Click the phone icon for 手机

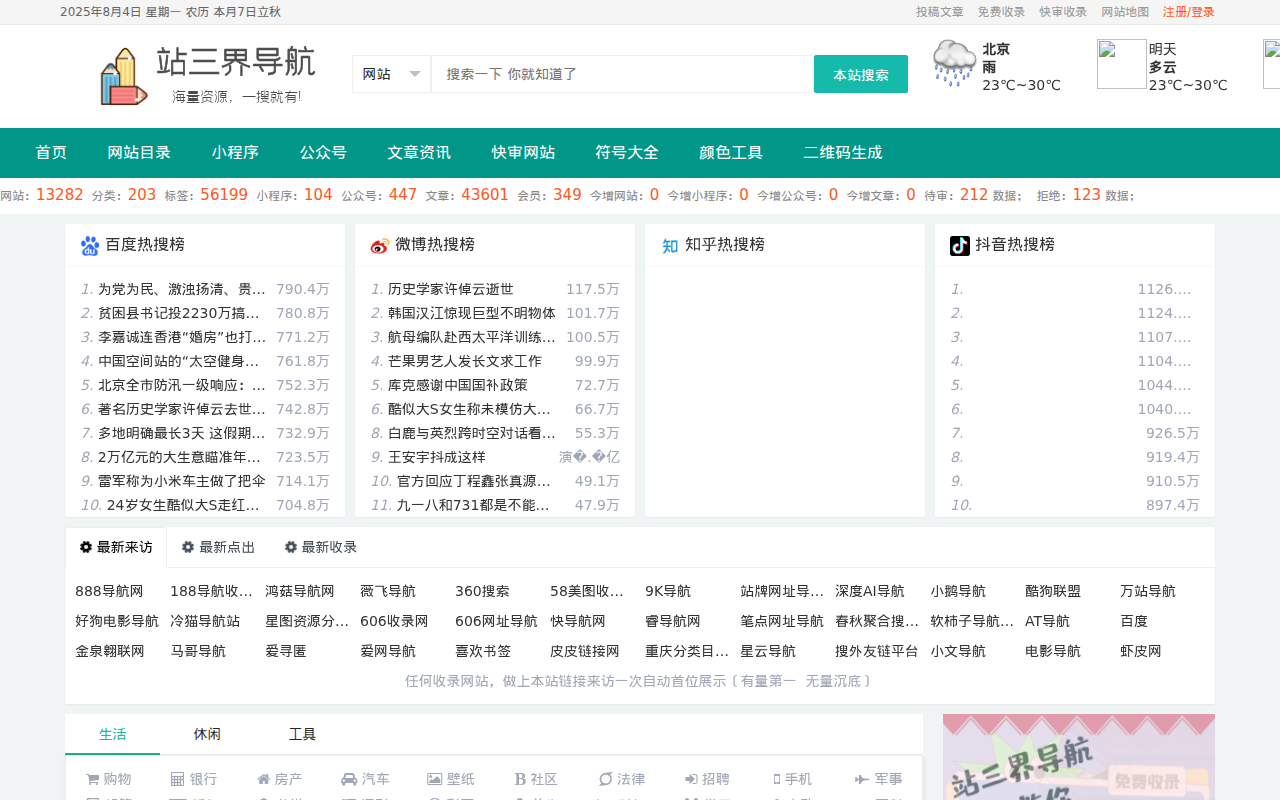coord(777,779)
